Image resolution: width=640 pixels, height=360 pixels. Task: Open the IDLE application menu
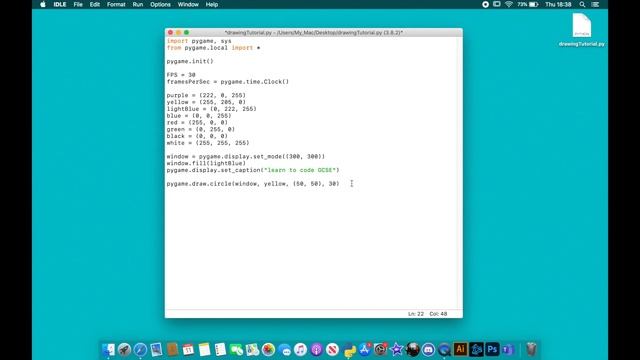tap(60, 4)
